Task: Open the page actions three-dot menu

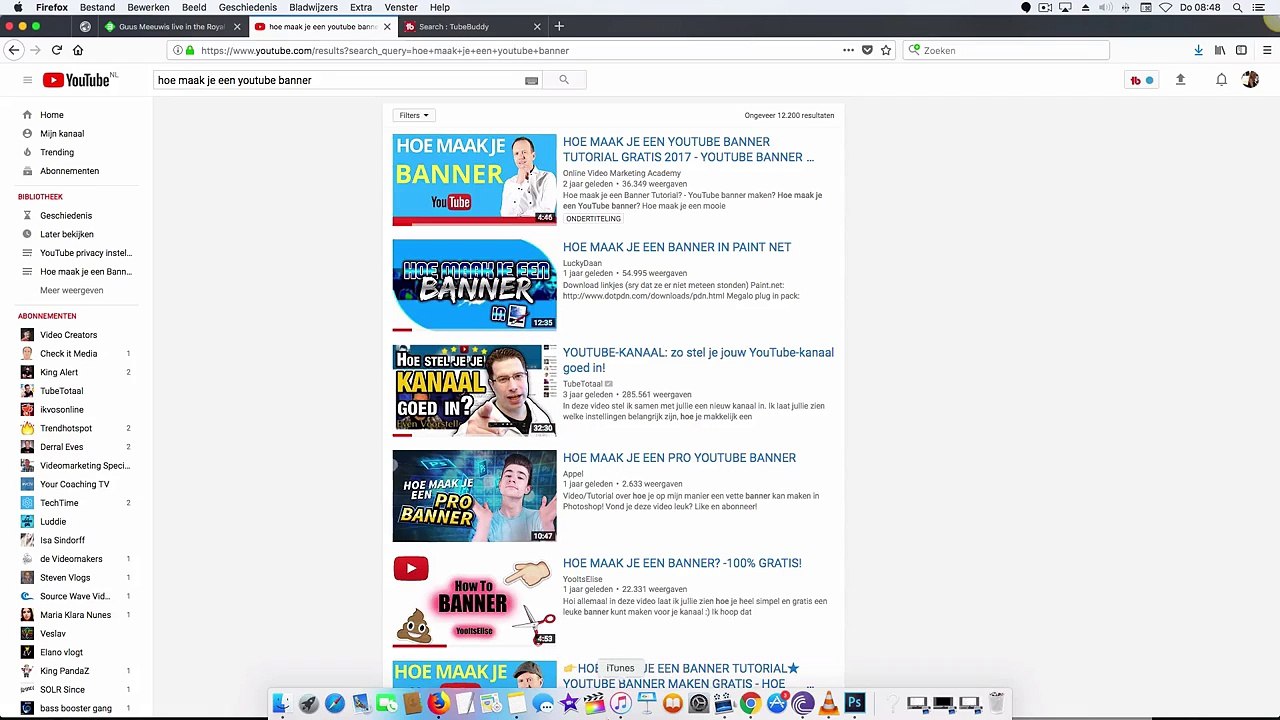Action: coord(848,50)
